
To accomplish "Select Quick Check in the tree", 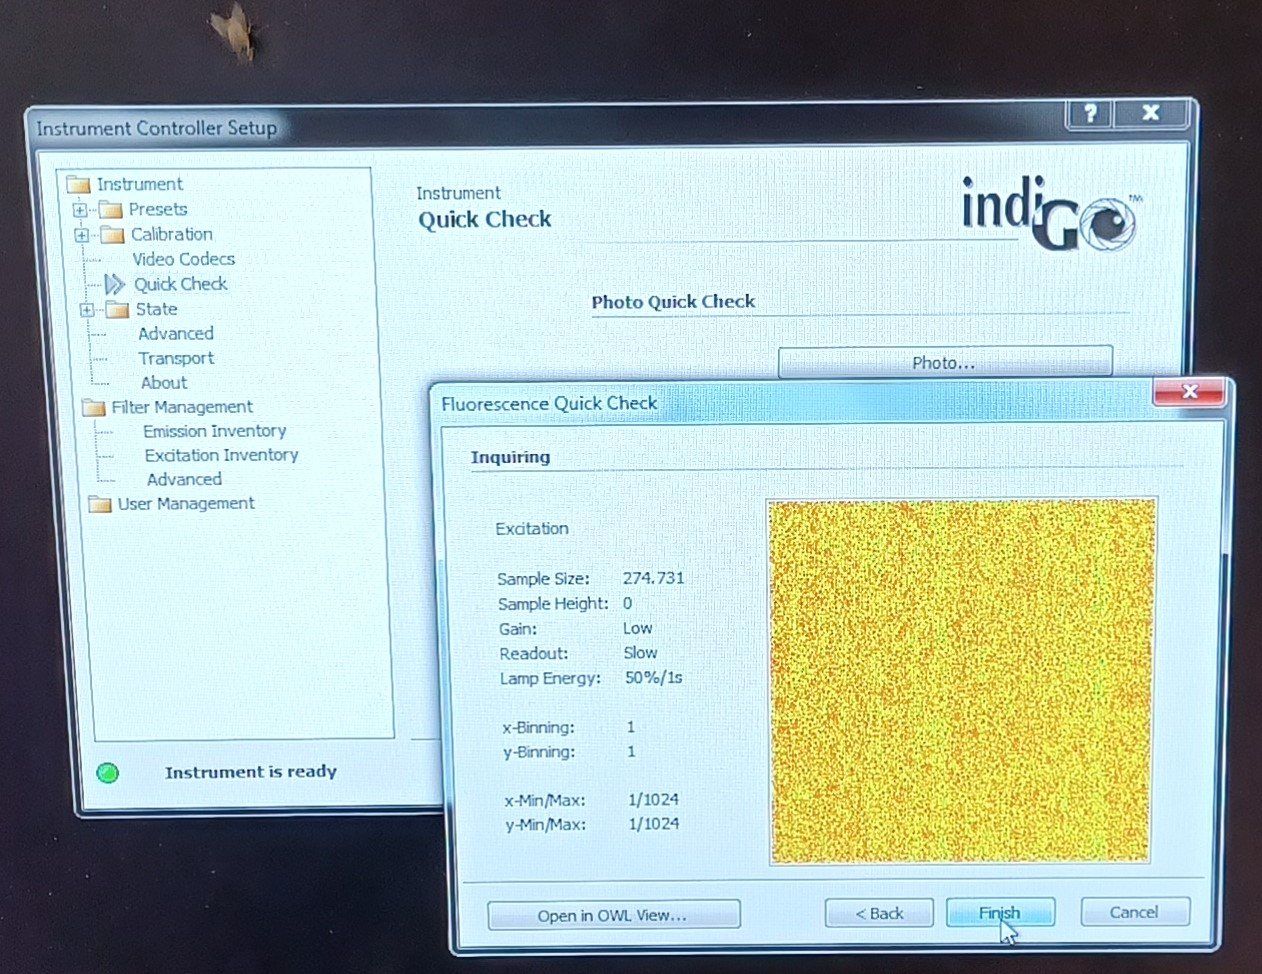I will (181, 284).
